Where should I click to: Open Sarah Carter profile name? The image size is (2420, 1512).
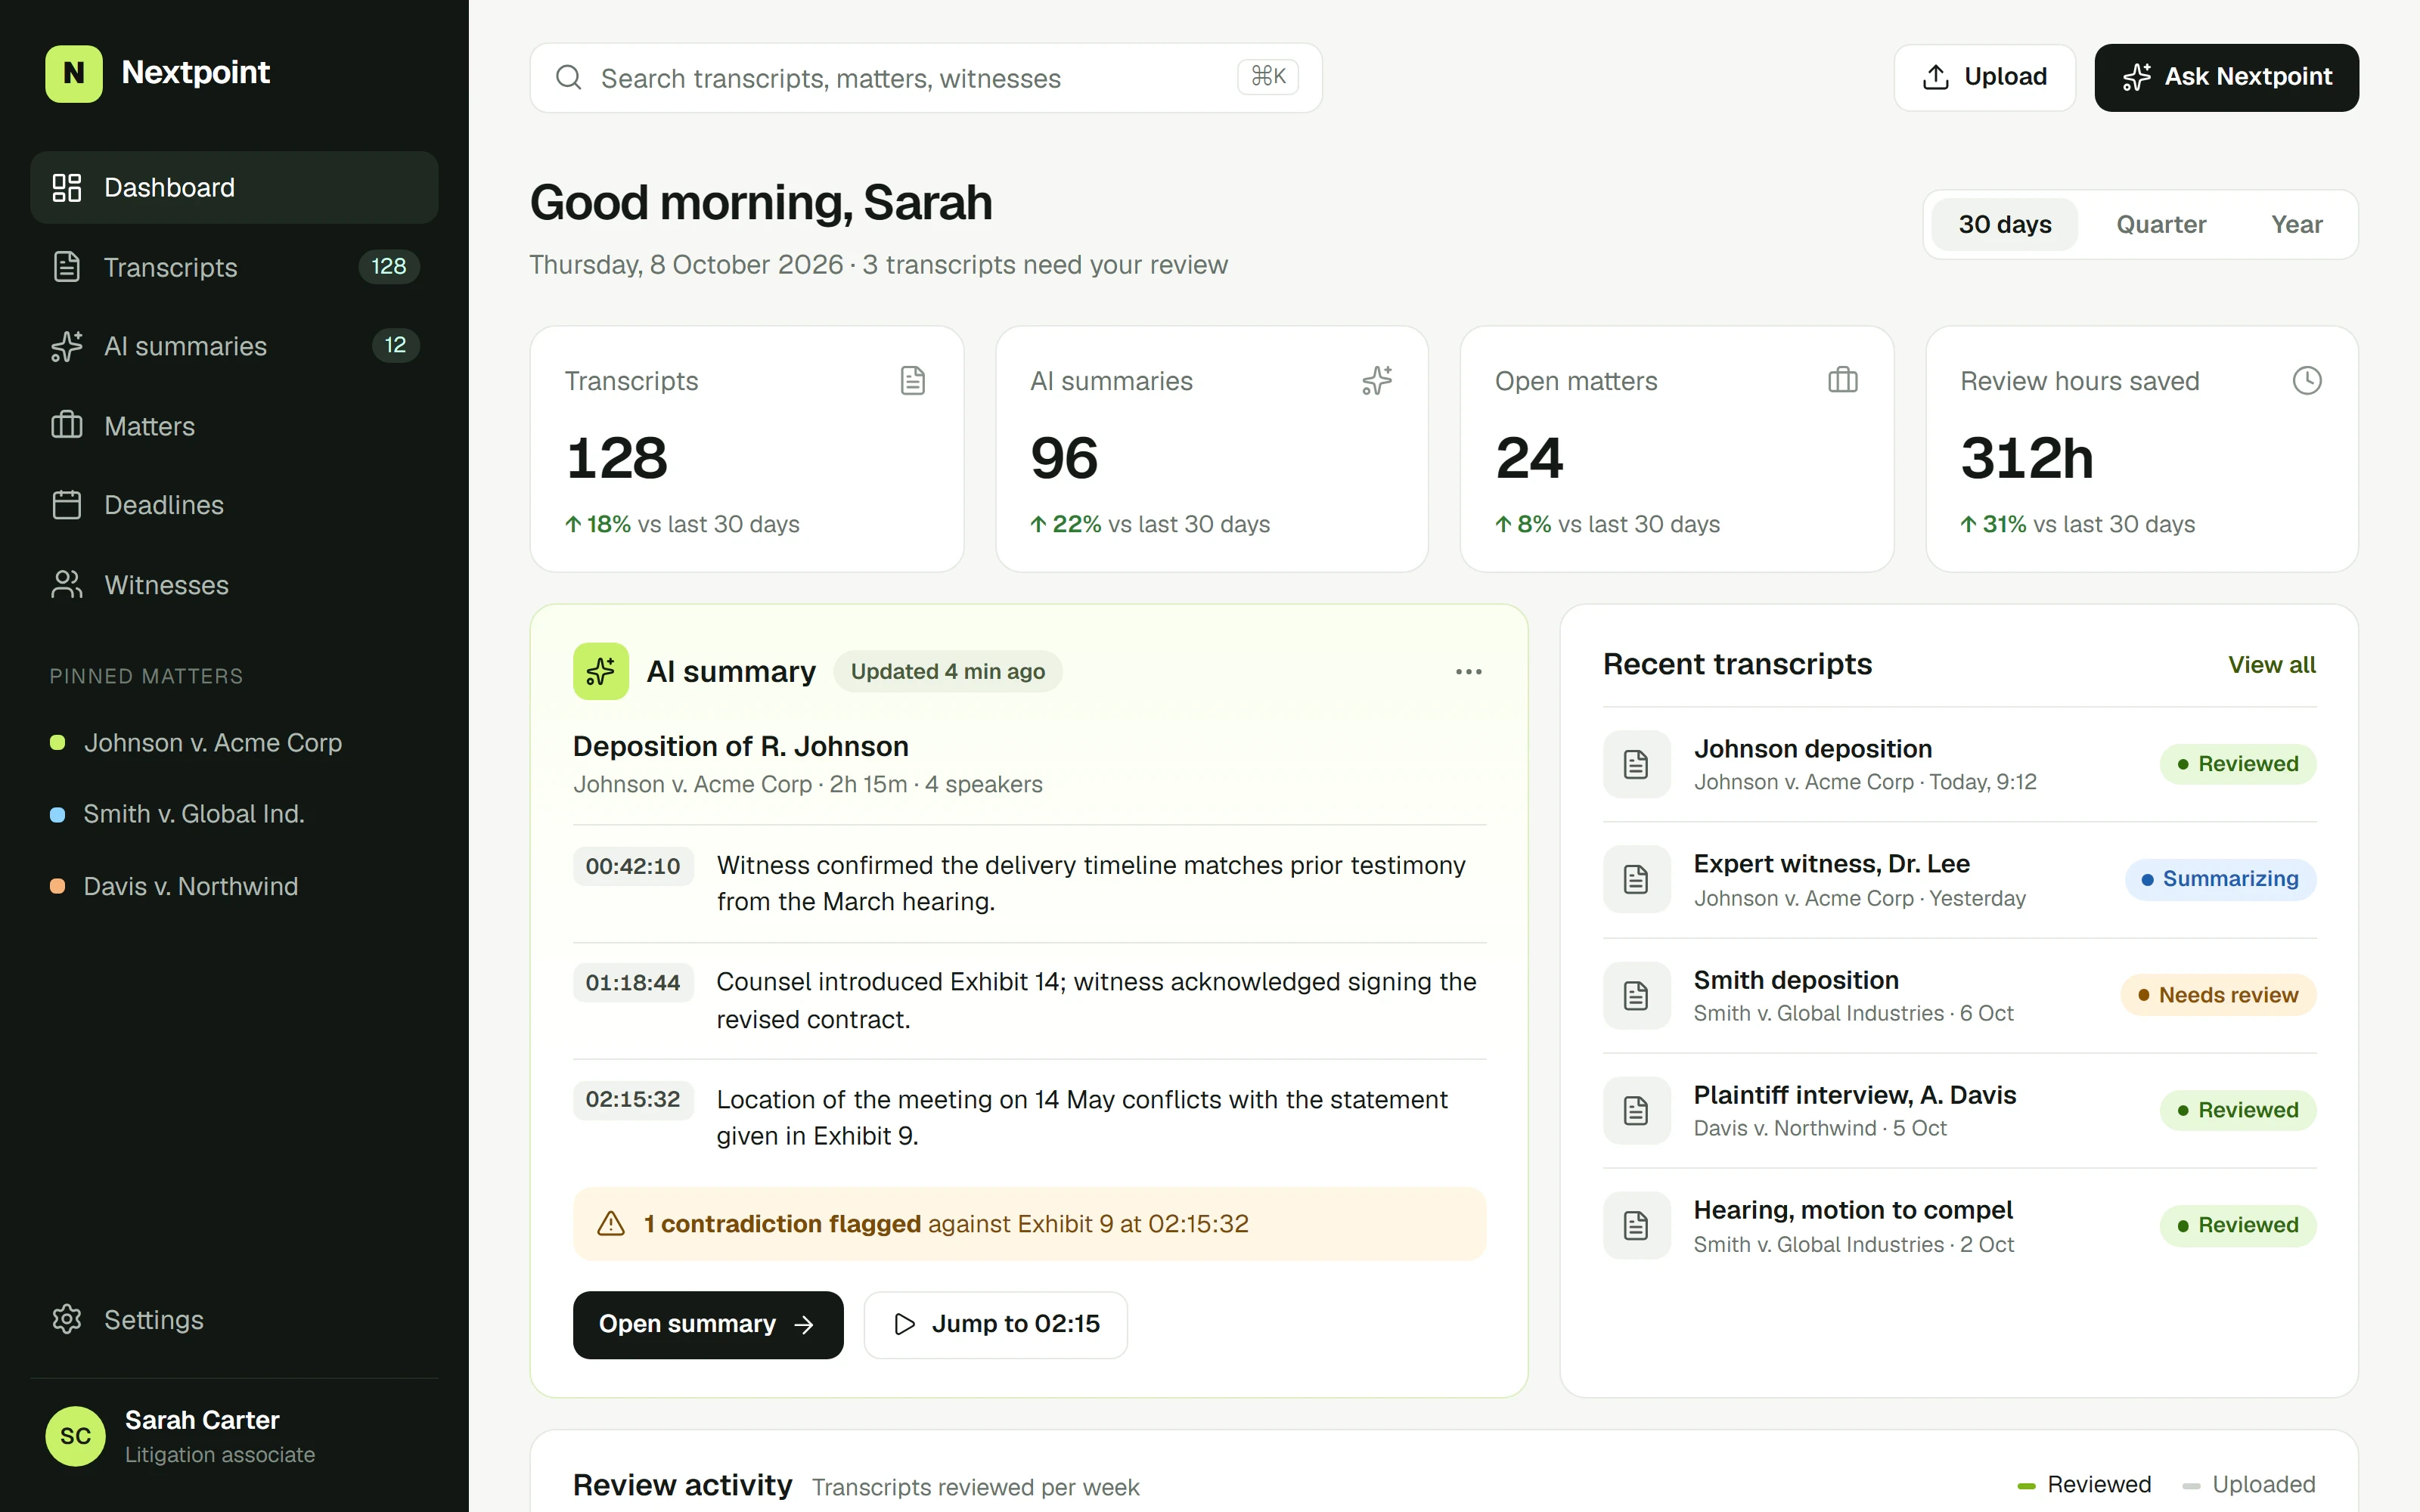(202, 1421)
